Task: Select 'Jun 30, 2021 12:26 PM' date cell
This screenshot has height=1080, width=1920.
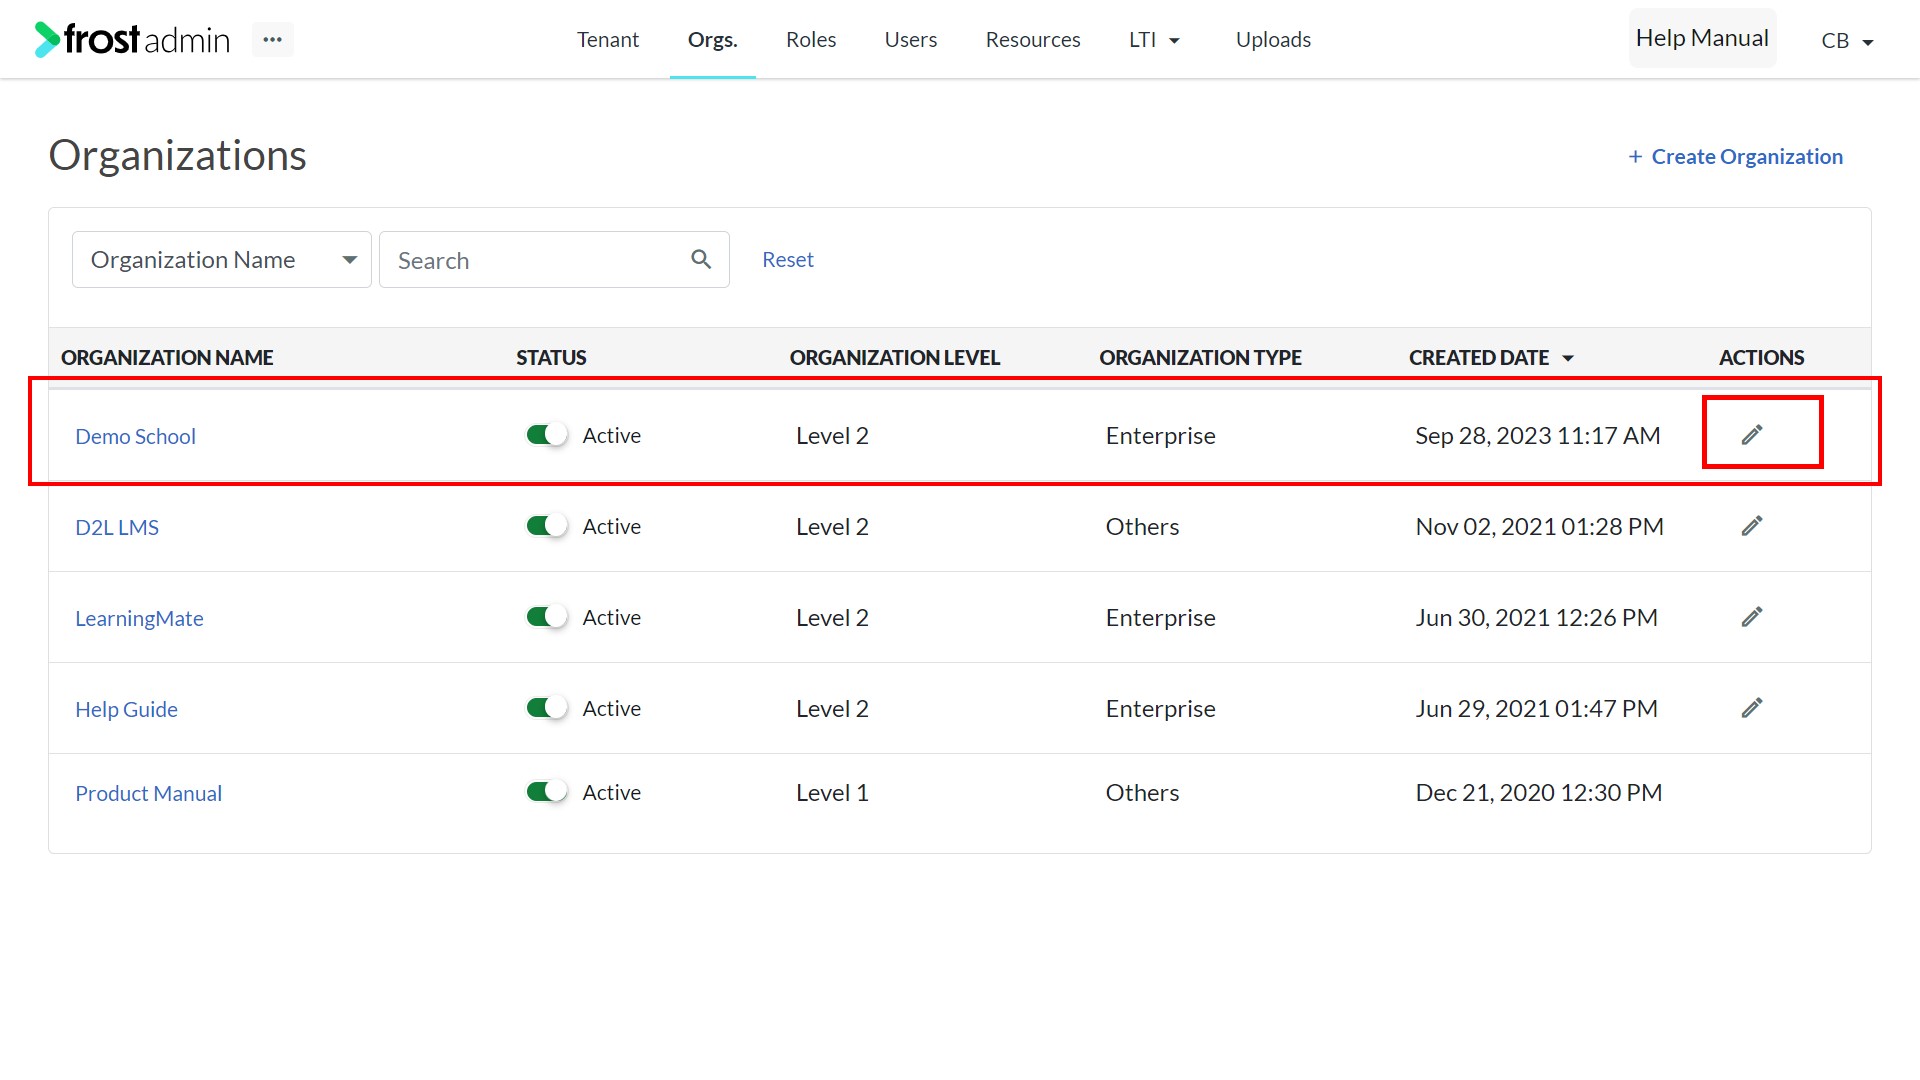Action: point(1536,618)
